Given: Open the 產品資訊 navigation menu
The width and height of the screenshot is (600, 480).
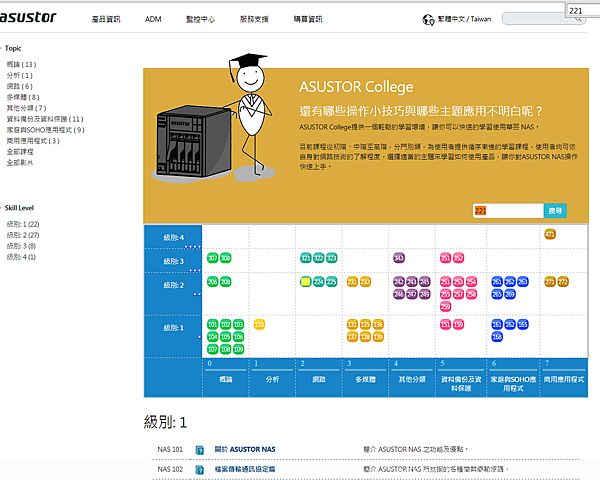Looking at the screenshot, I should point(106,19).
